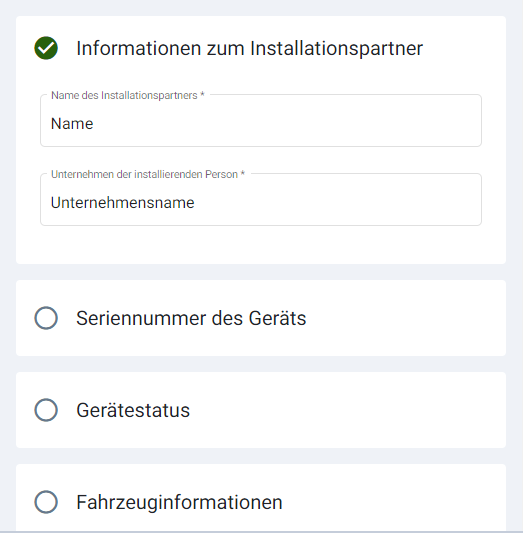Expand the Seriennummer des Geräts heading

coord(191,319)
